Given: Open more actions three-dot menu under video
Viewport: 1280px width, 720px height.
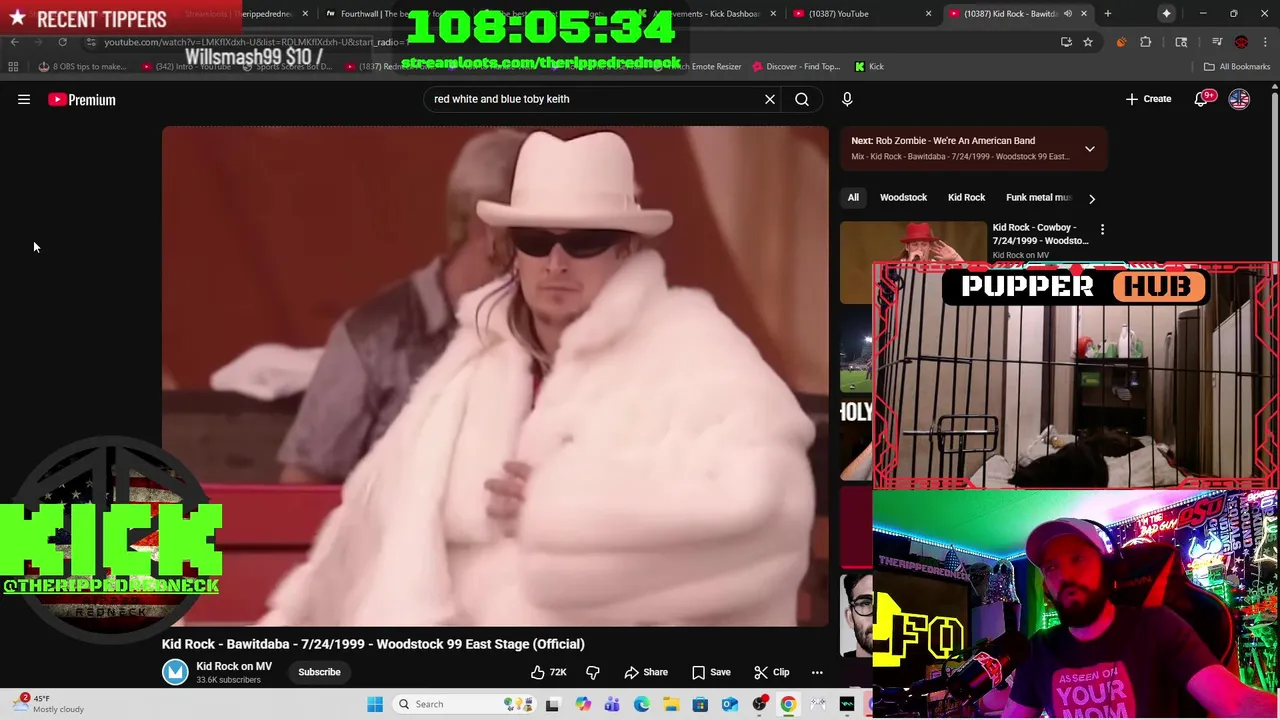Looking at the screenshot, I should point(817,672).
